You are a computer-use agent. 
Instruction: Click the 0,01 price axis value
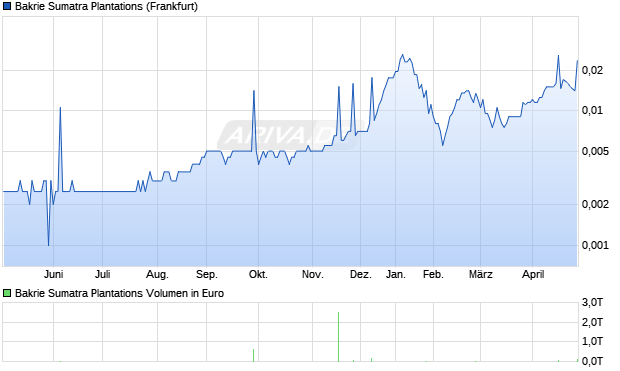pyautogui.click(x=592, y=110)
